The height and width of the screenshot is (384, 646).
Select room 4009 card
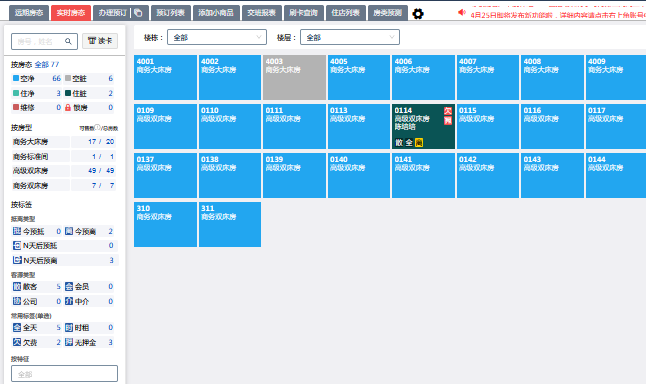(616, 77)
